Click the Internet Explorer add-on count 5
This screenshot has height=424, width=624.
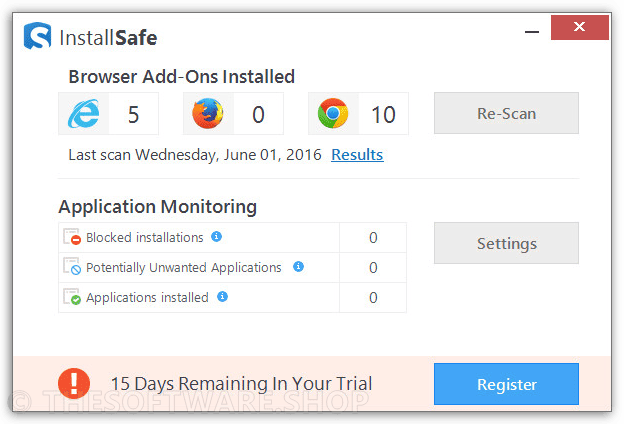[x=133, y=114]
